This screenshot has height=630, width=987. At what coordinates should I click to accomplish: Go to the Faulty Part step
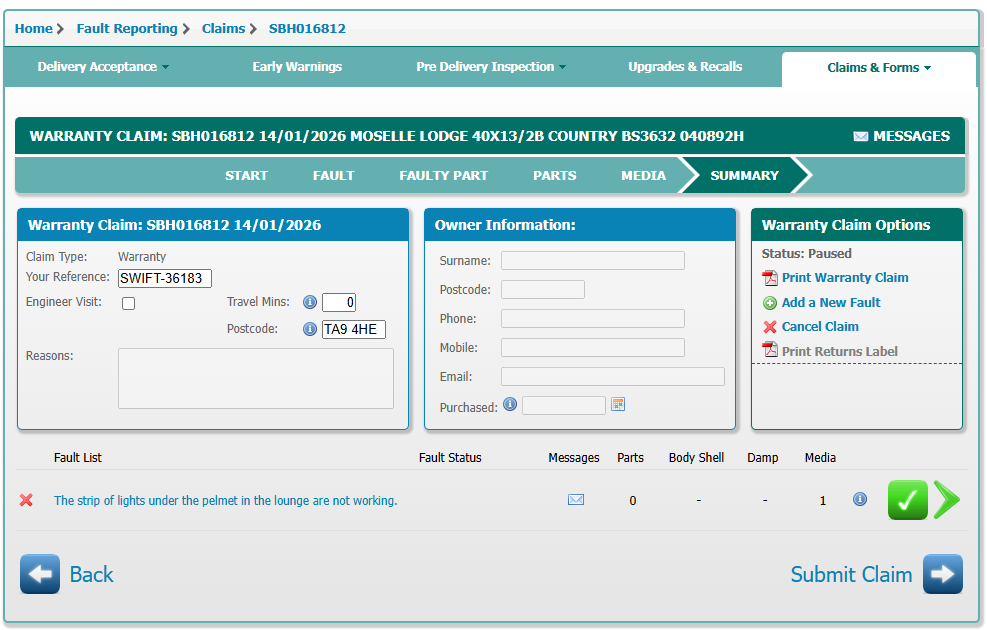(443, 175)
